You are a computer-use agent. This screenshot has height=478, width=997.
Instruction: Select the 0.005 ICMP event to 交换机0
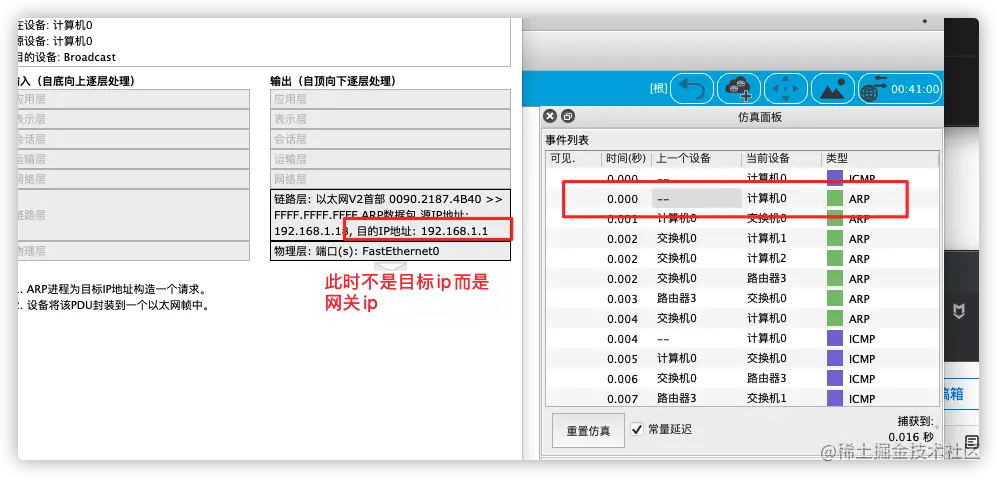[x=742, y=358]
